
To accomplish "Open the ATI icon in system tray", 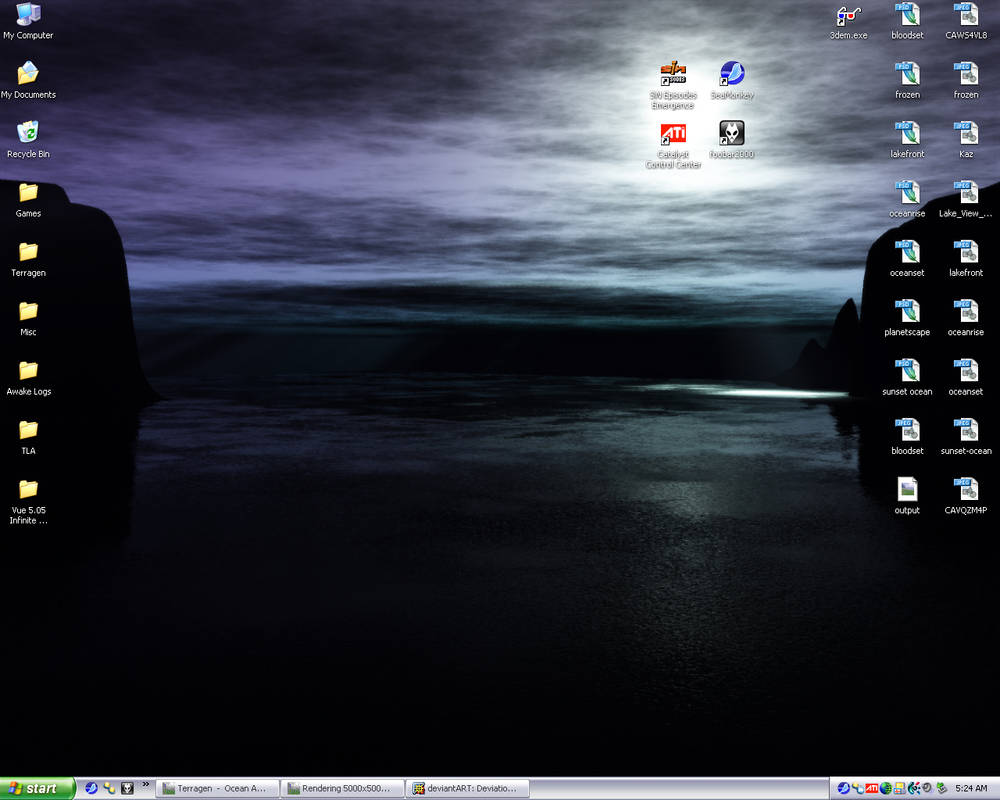I will (x=872, y=789).
